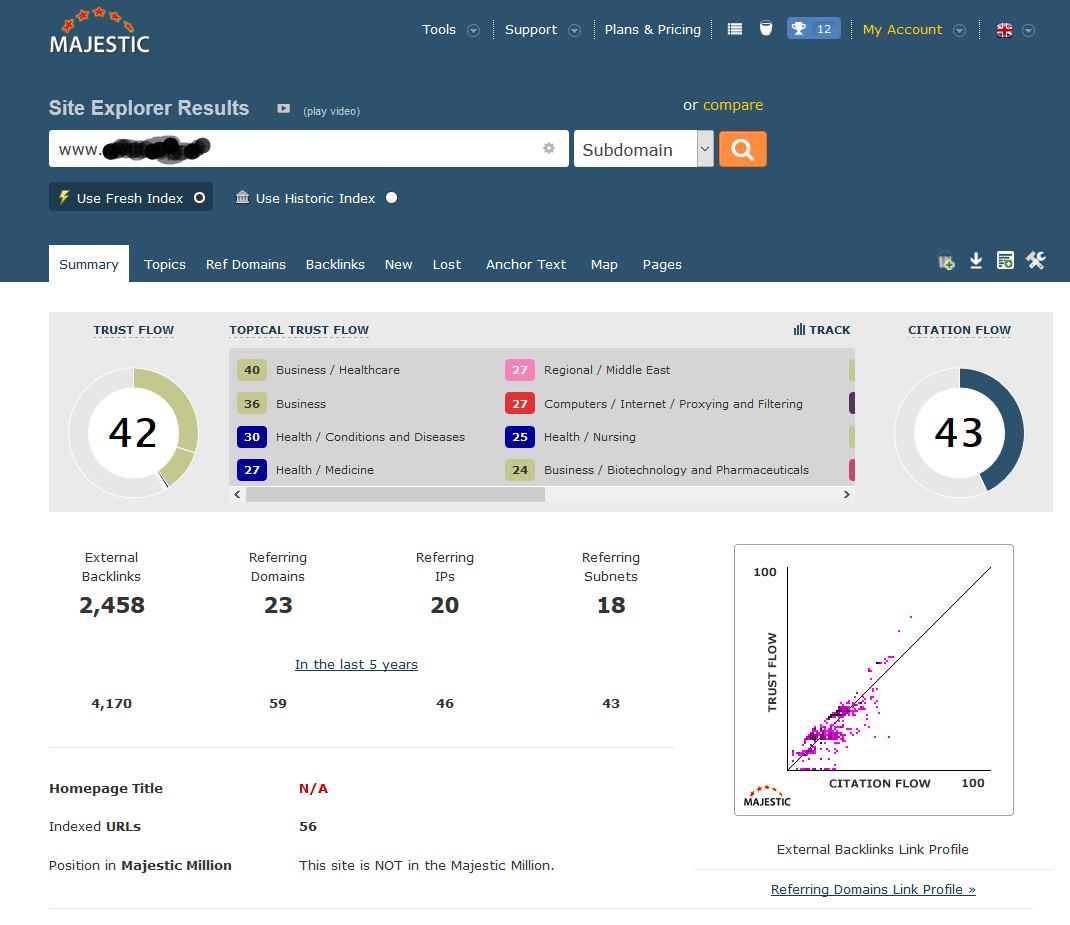
Task: Open the Support menu
Action: [x=531, y=29]
